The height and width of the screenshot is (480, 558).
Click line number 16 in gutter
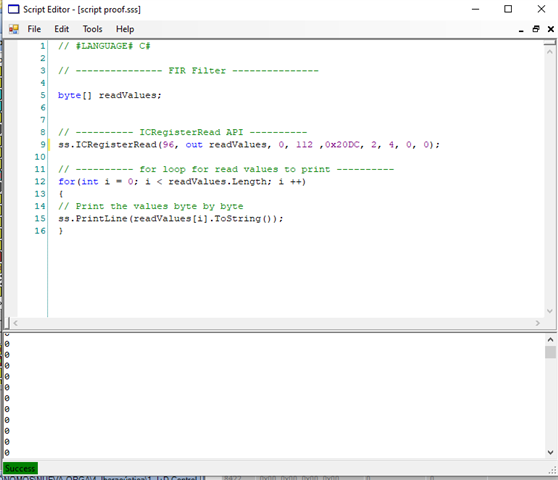[40, 231]
